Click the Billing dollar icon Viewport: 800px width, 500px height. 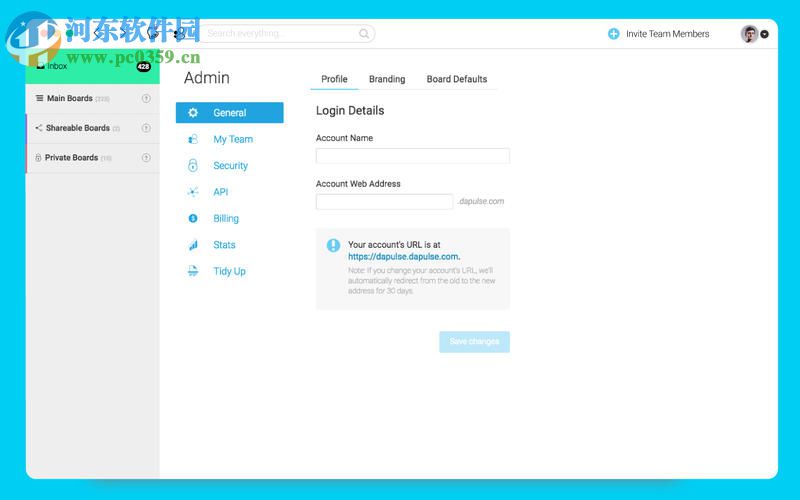pos(193,218)
